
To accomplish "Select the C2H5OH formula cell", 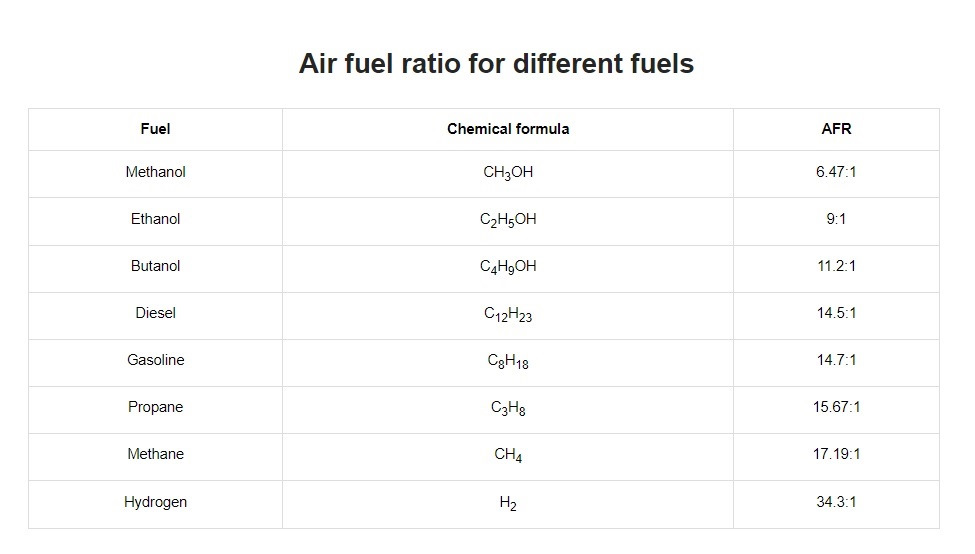I will pos(508,220).
